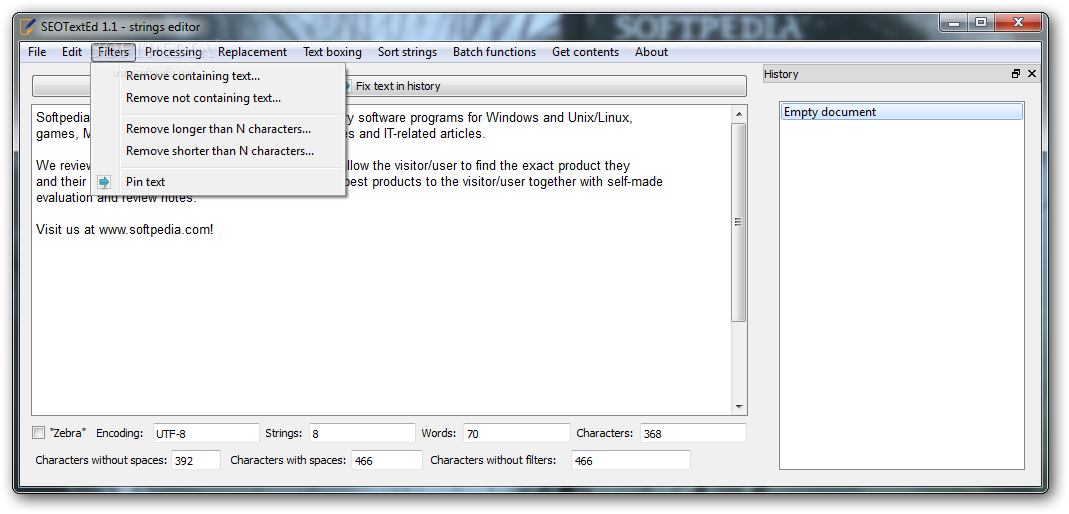Viewport: 1069px width, 514px height.
Task: Open the Batch functions menu
Action: 494,52
